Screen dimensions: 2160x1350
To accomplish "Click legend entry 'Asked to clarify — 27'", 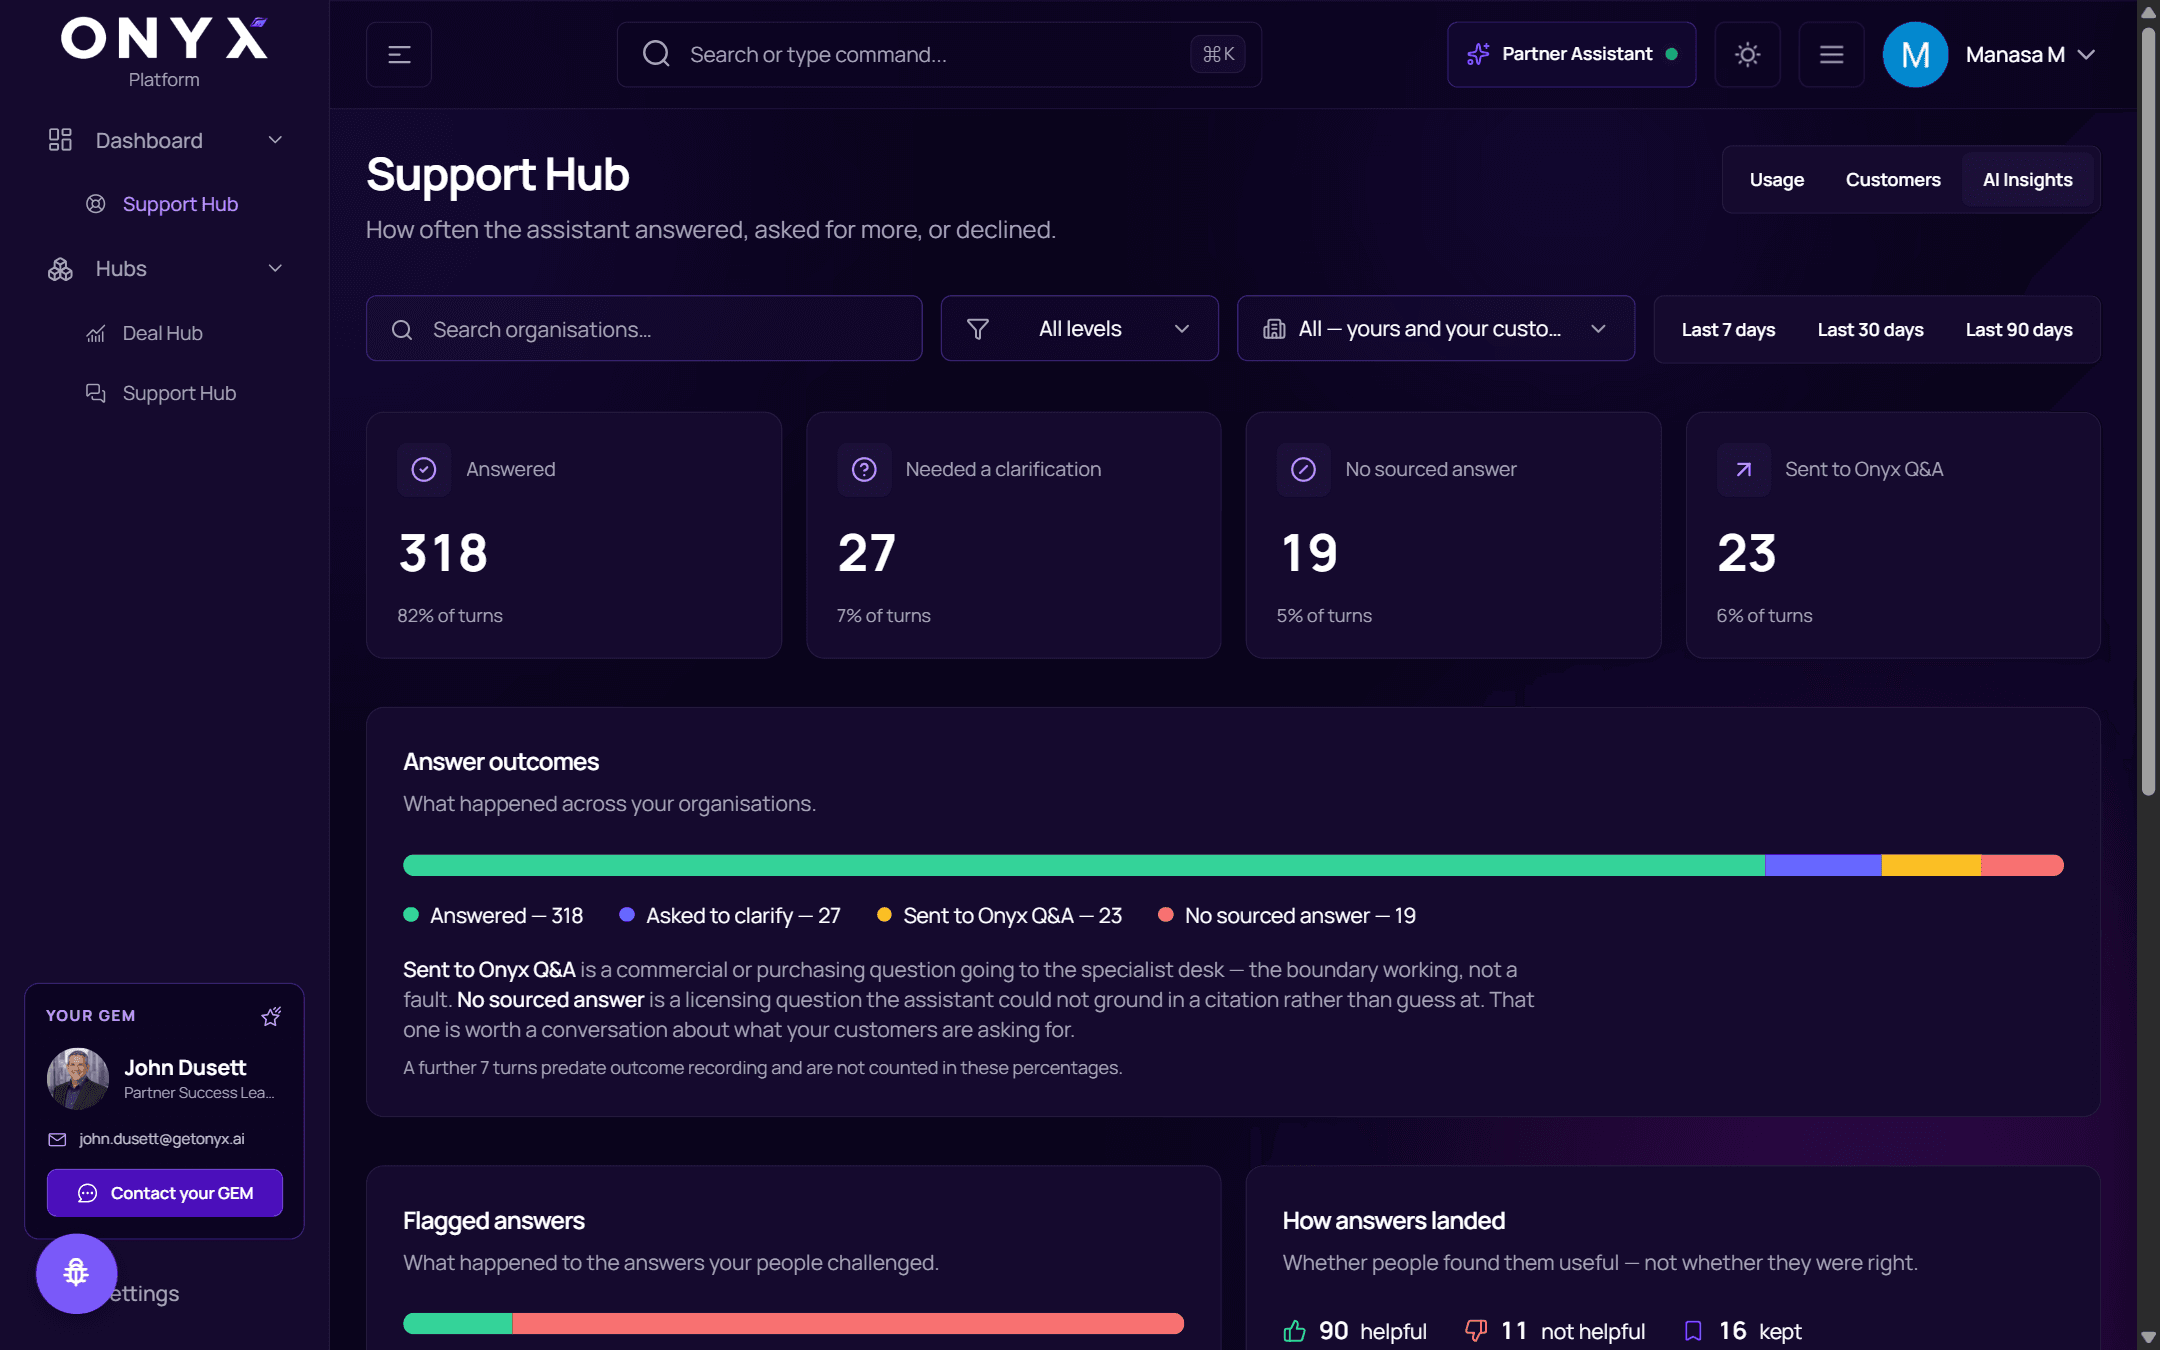I will (x=730, y=916).
